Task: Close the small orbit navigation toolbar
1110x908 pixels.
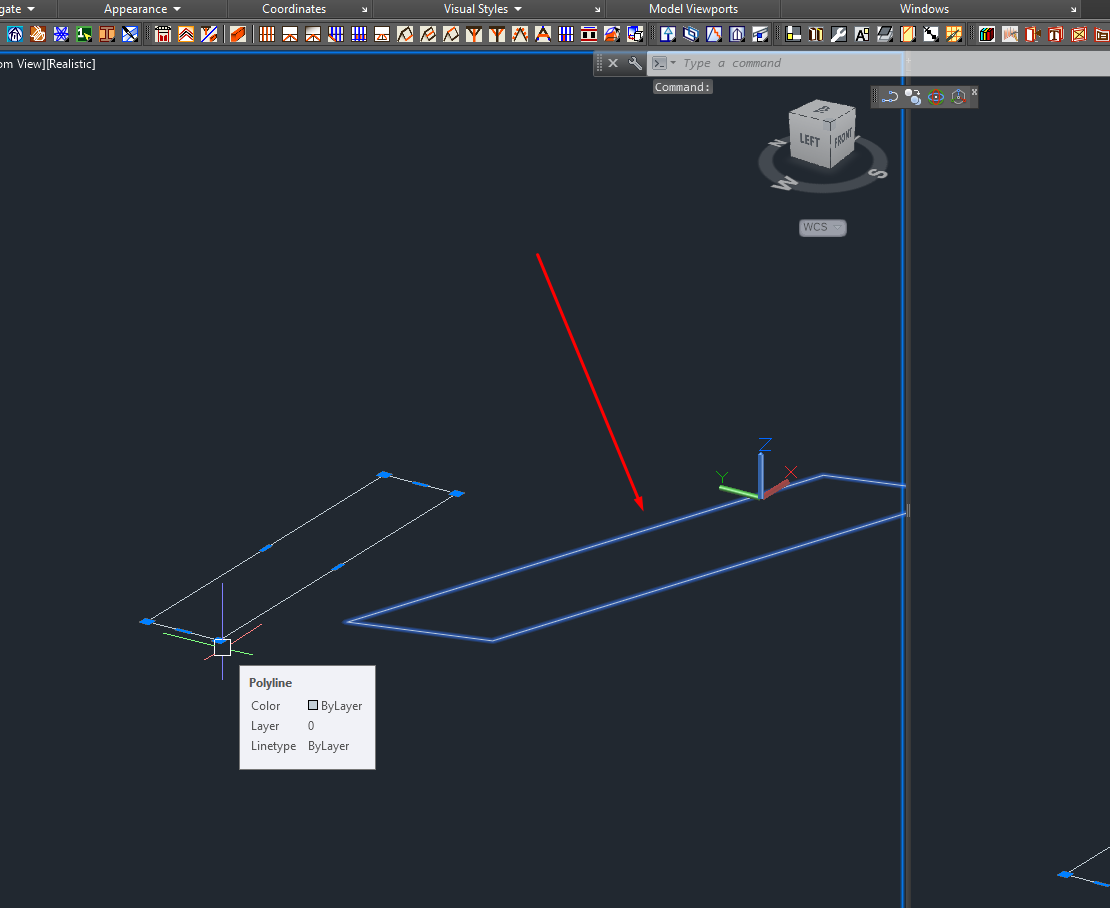Action: 974,92
